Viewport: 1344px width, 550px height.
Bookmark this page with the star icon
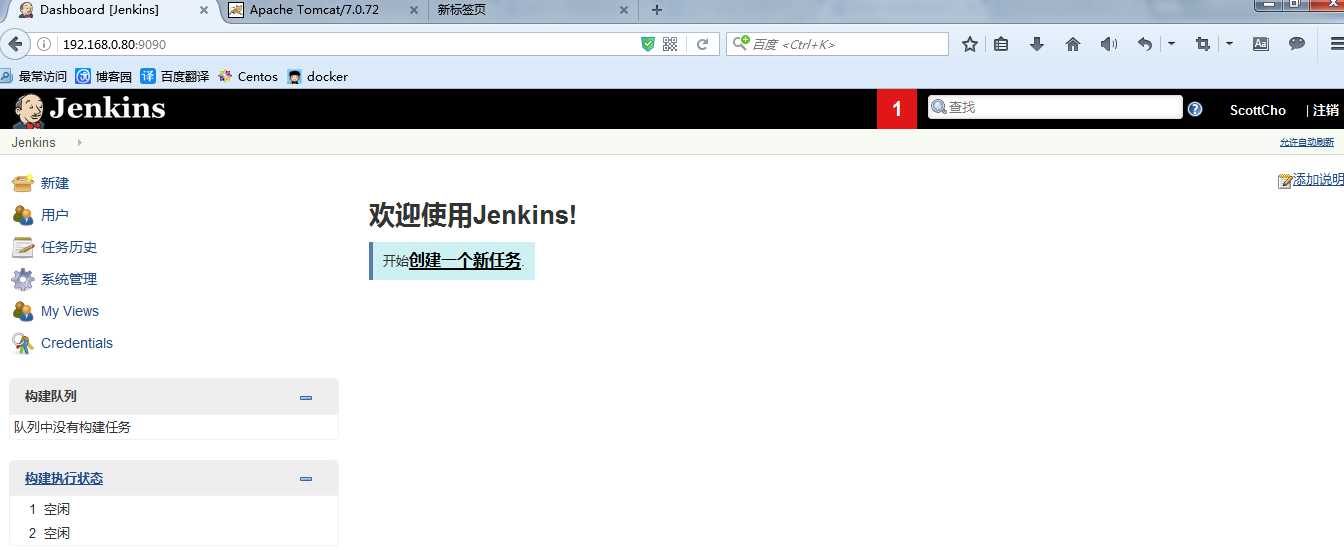[x=969, y=44]
